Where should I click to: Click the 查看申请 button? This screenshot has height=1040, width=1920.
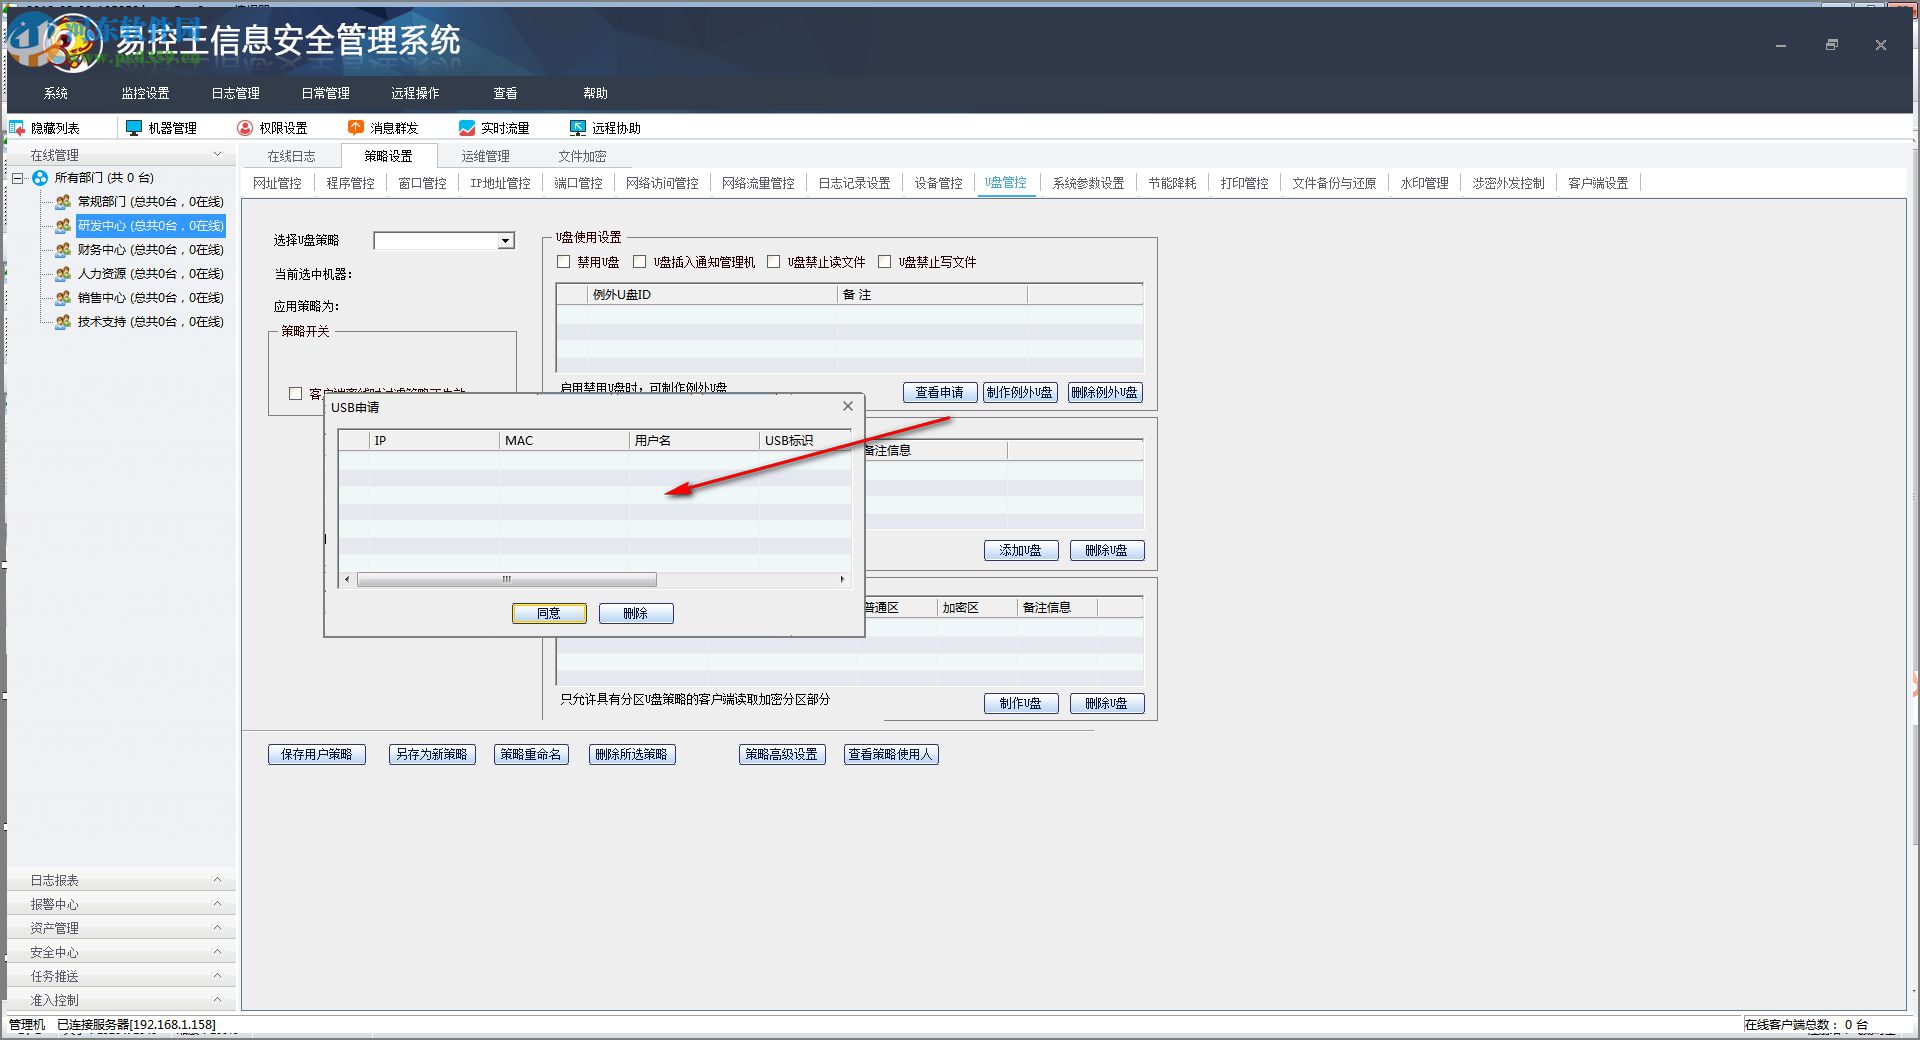[940, 392]
